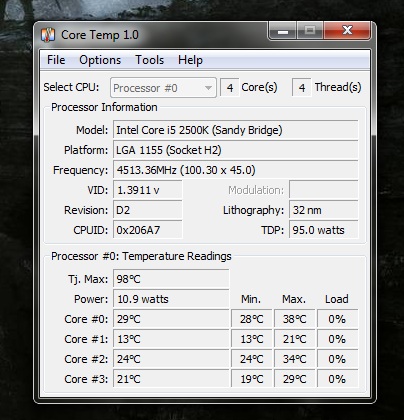
Task: Expand the Select CPU Processor #0 dropdown
Action: pyautogui.click(x=163, y=88)
